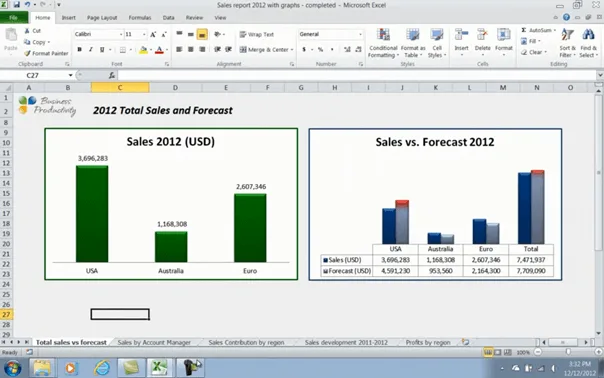Select column C header
604x378 pixels.
click(x=120, y=88)
